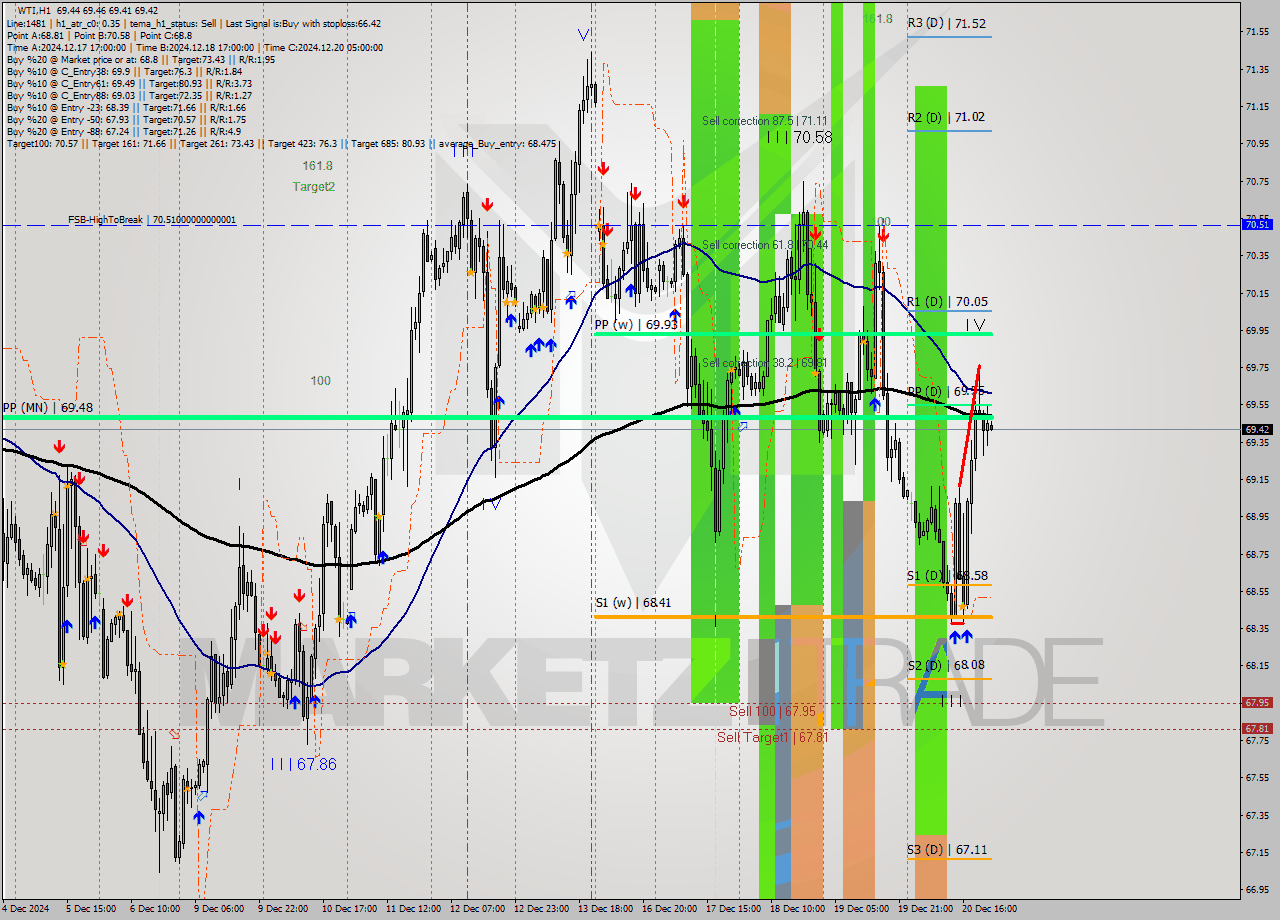Viewport: 1280px width, 920px height.
Task: Select the 'Sell 100 | 67.95' target label
Action: click(x=772, y=711)
